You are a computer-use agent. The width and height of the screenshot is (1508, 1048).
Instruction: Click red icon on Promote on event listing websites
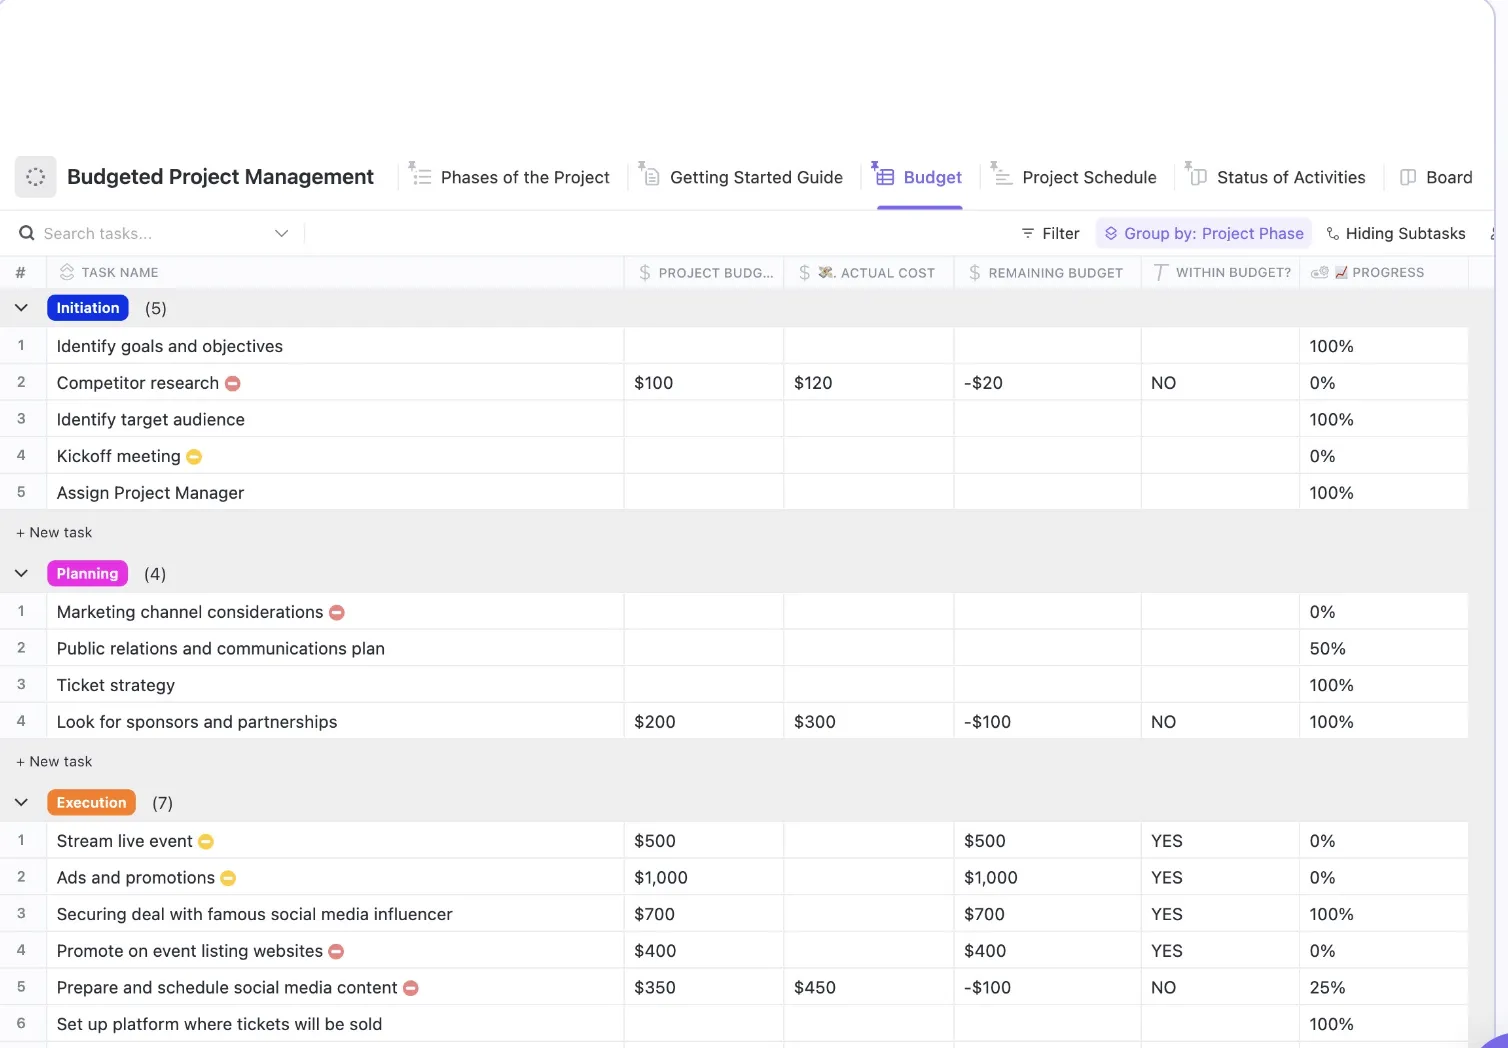point(336,951)
